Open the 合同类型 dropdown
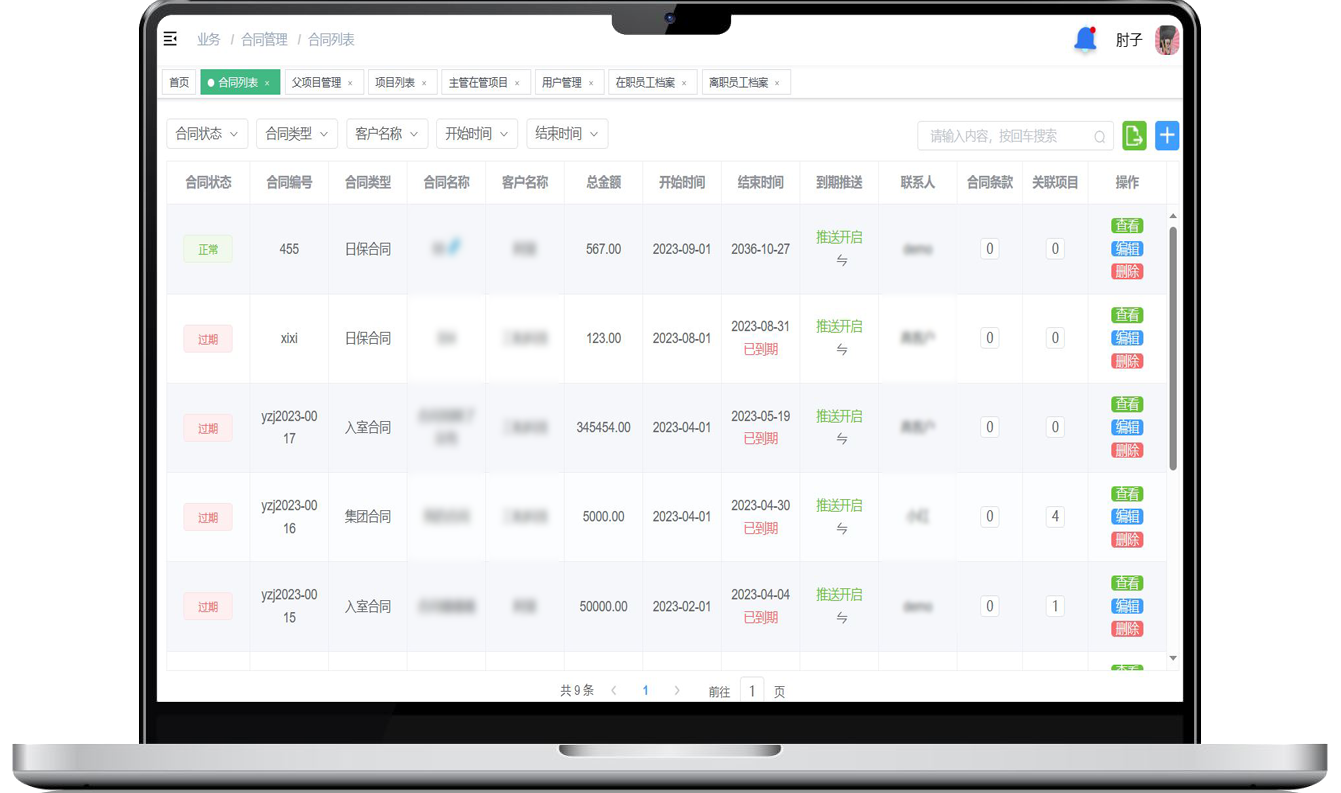The image size is (1341, 793). 297,134
